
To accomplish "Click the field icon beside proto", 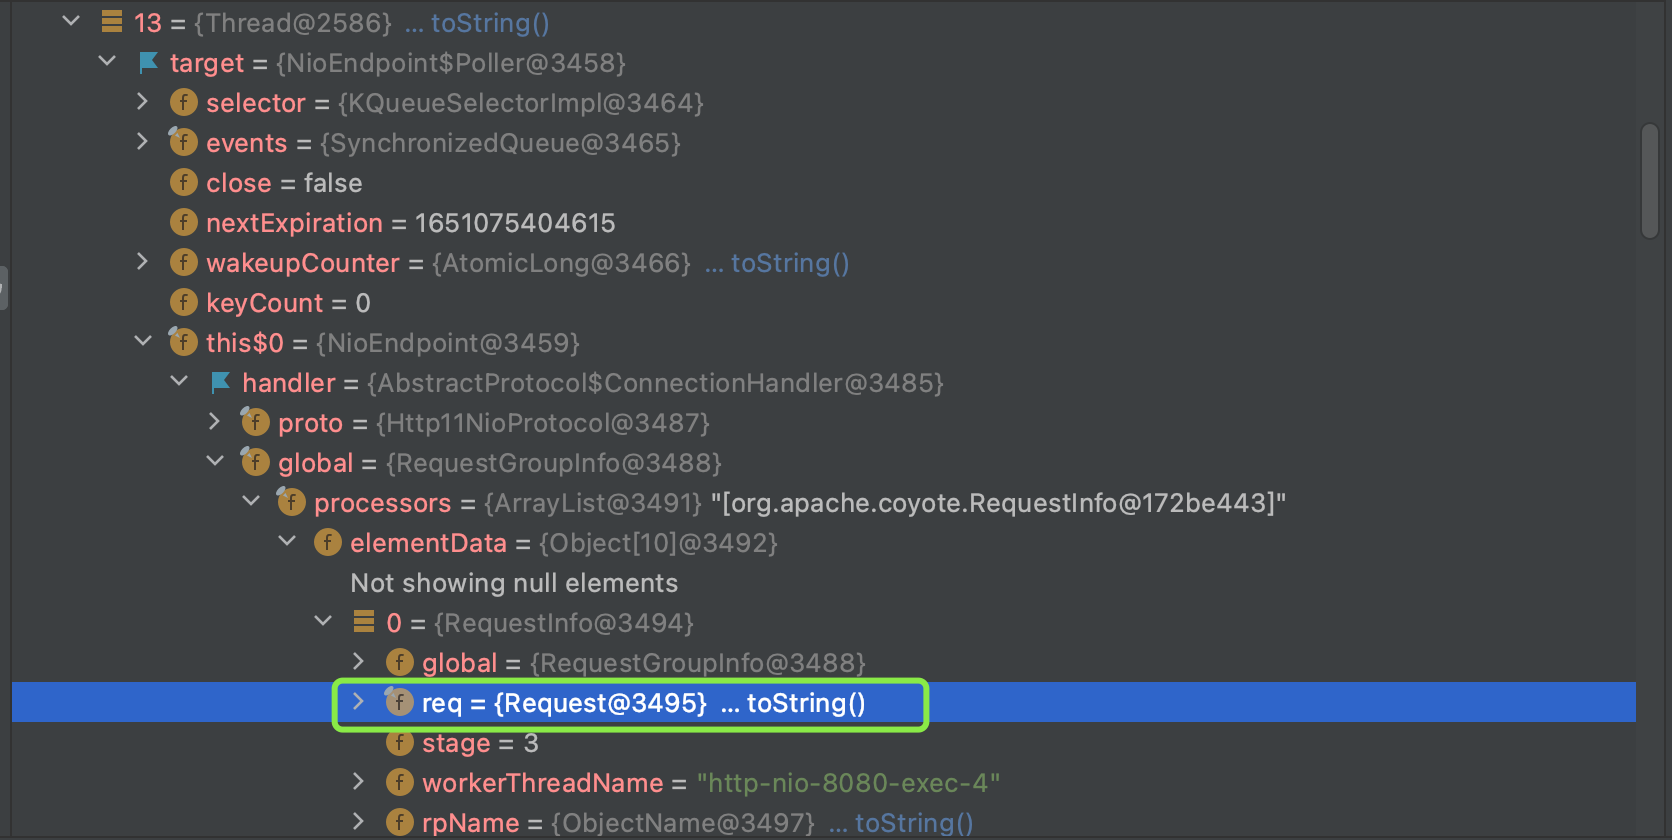I will tap(255, 421).
